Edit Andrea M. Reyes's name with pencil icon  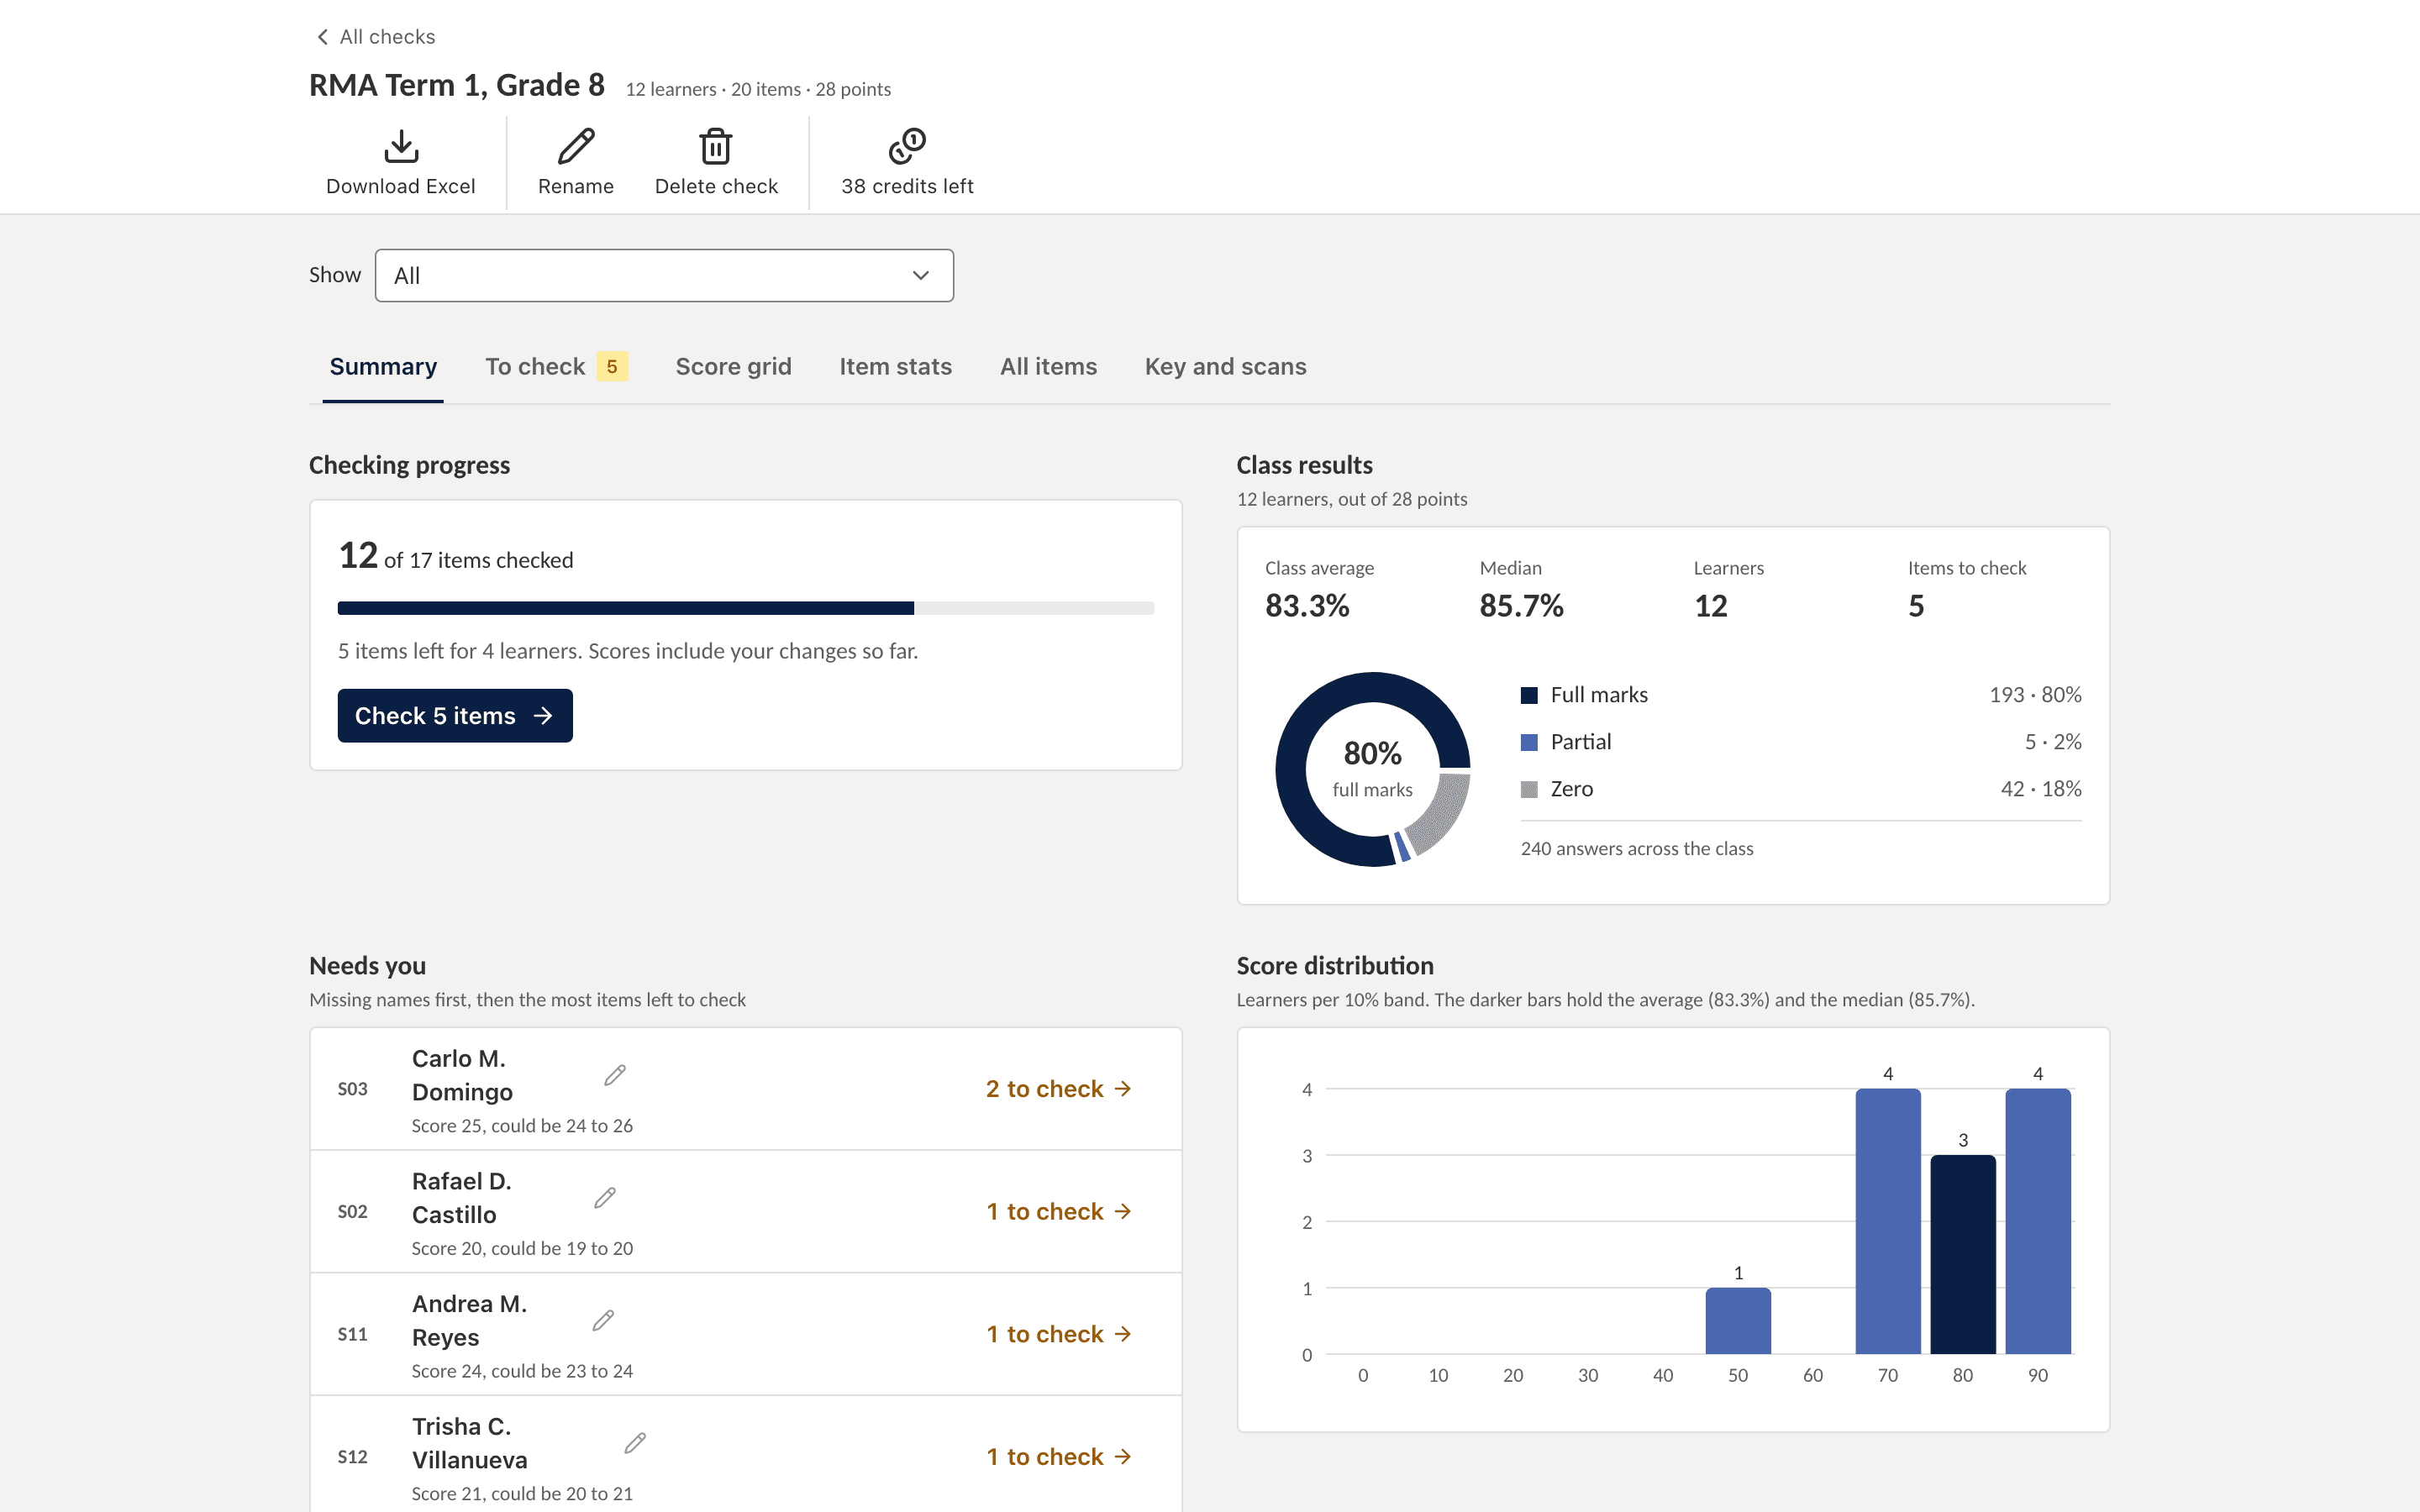[x=603, y=1320]
